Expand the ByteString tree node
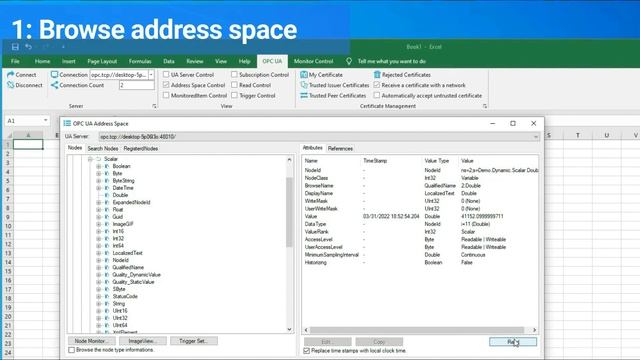Image resolution: width=640 pixels, height=360 pixels. [98, 181]
